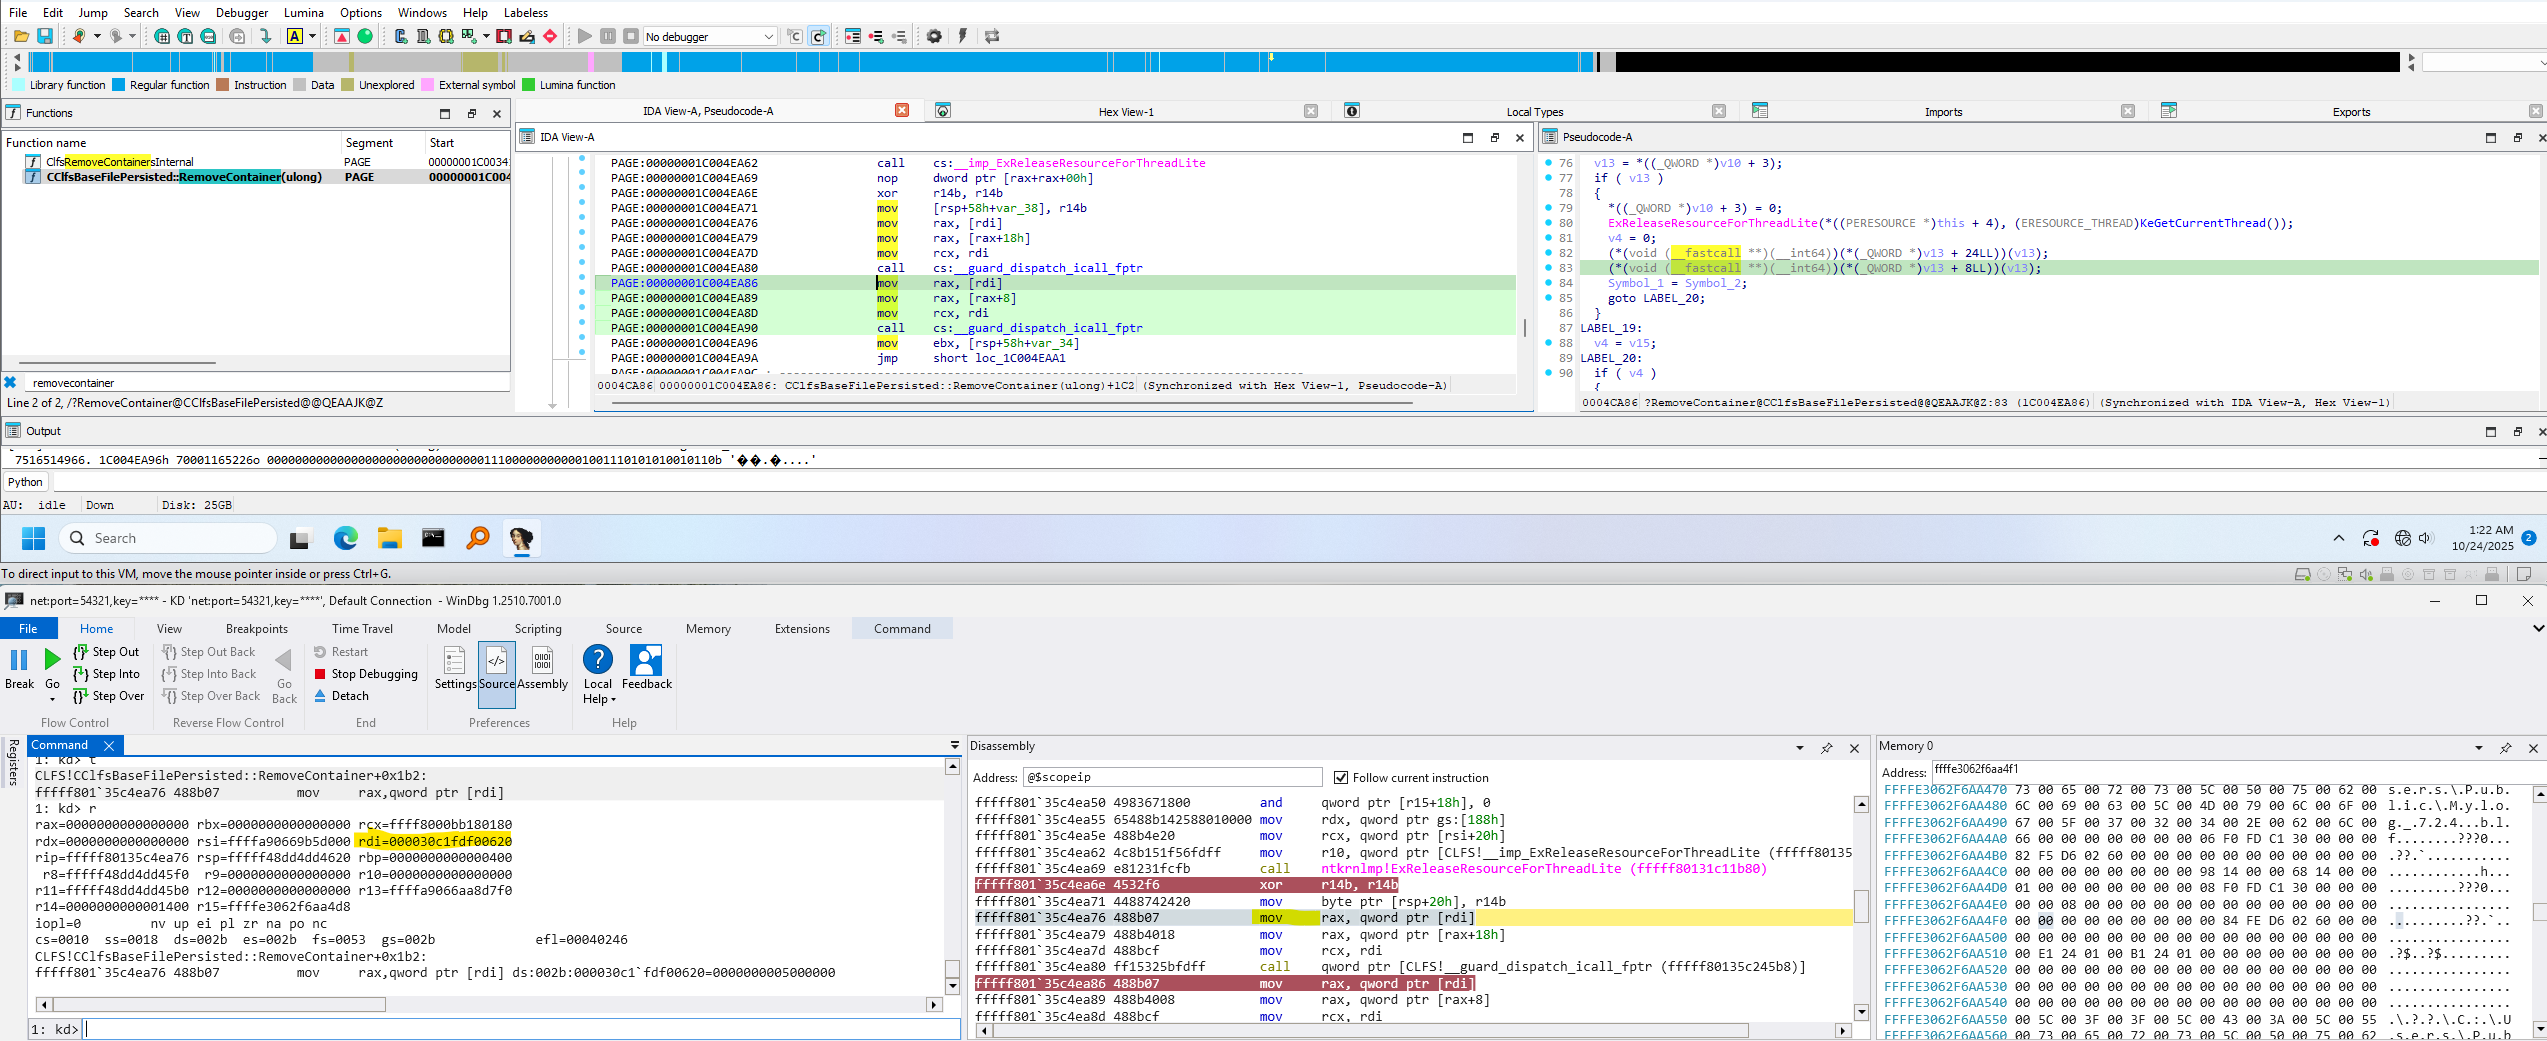2547x1041 pixels.
Task: Toggle Follow current instruction checkbox
Action: click(1341, 778)
